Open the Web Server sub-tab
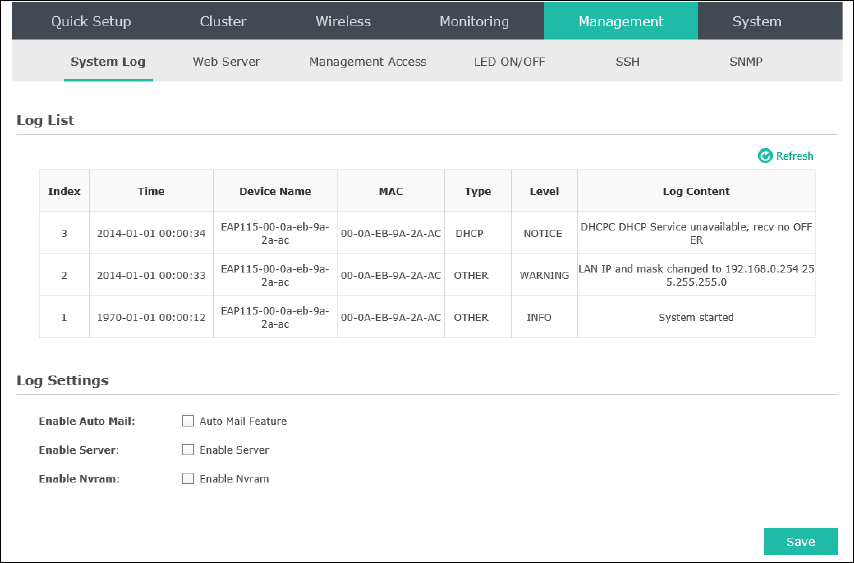 pyautogui.click(x=226, y=62)
